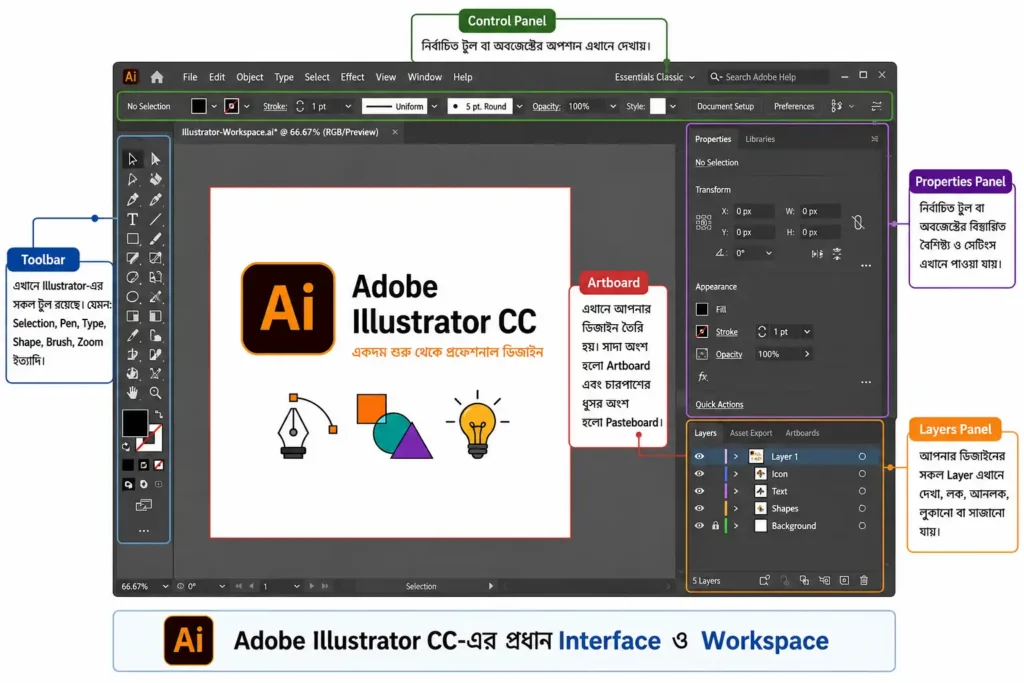The image size is (1024, 683).
Task: Click the Stroke link in Properties panel
Action: [726, 332]
